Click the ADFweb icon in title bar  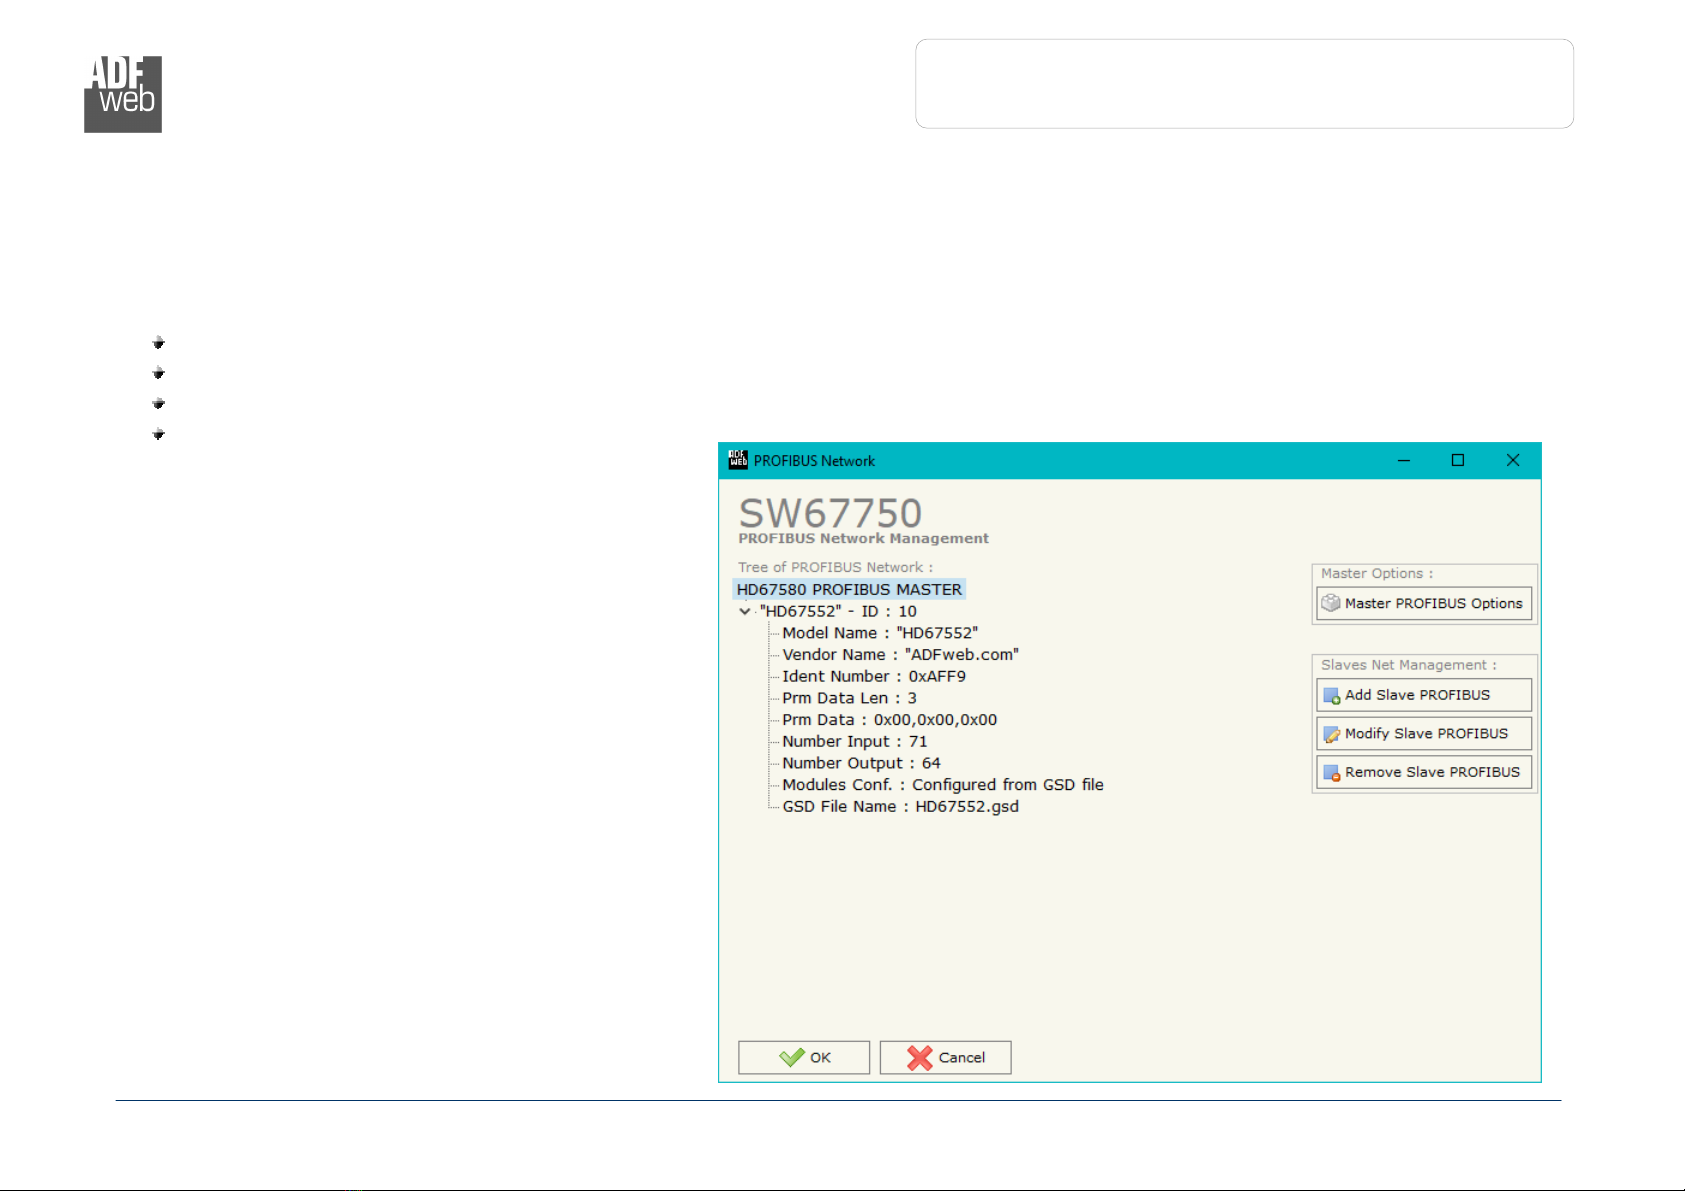tap(738, 460)
